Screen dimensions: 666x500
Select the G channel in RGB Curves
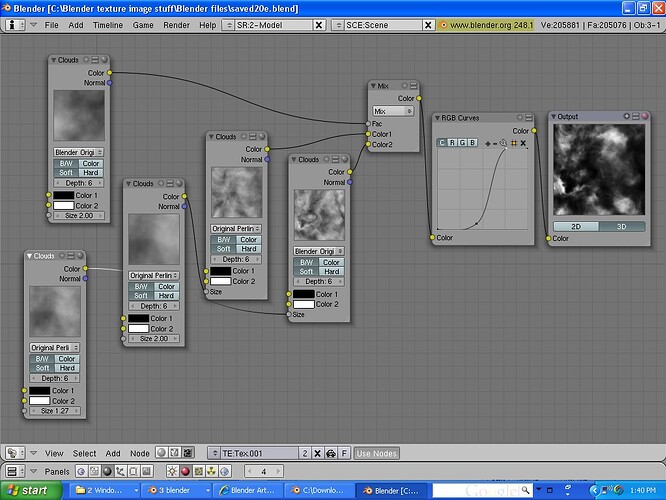point(463,143)
